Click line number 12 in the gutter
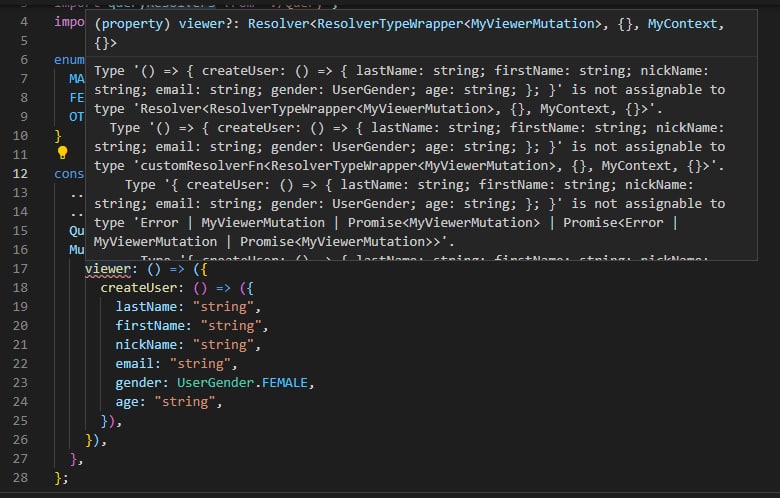Viewport: 780px width, 498px height. tap(20, 174)
